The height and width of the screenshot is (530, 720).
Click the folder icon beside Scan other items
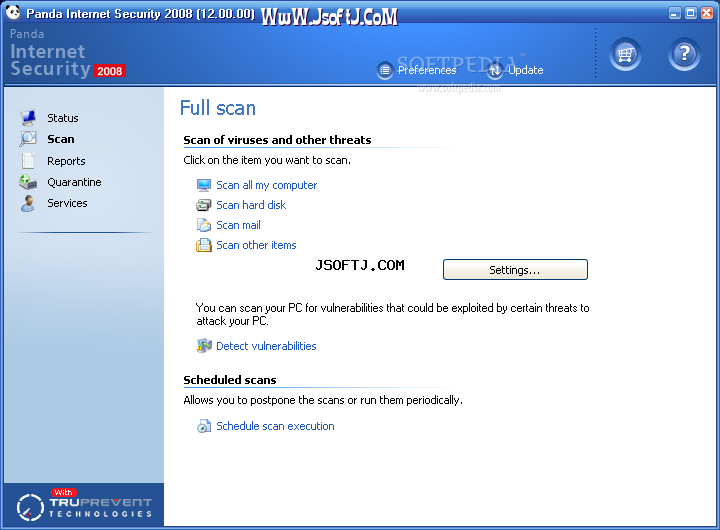pos(203,245)
